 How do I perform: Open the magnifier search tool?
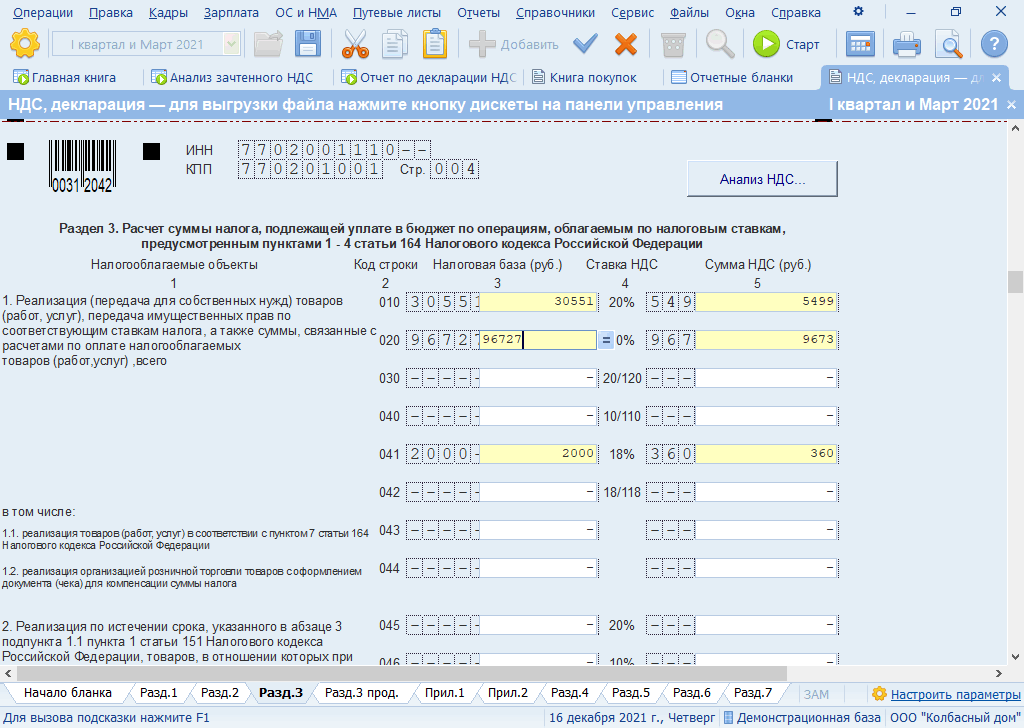pos(719,44)
